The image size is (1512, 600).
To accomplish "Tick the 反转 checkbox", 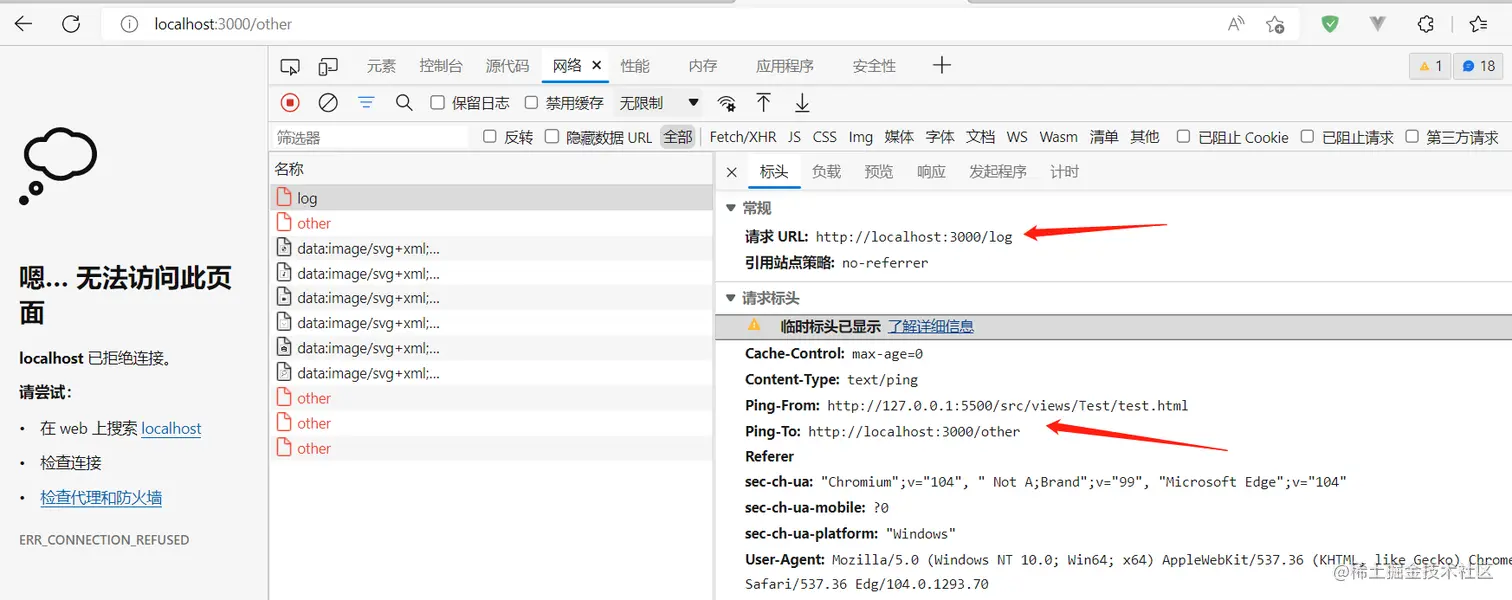I will point(489,136).
